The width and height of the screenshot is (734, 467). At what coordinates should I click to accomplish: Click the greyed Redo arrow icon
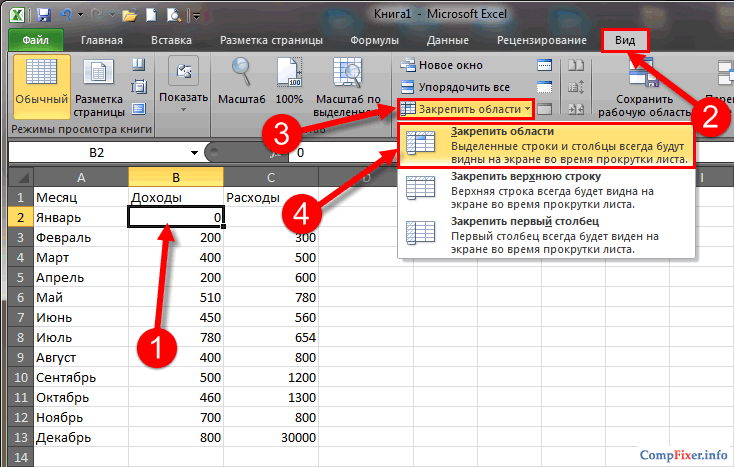point(97,15)
